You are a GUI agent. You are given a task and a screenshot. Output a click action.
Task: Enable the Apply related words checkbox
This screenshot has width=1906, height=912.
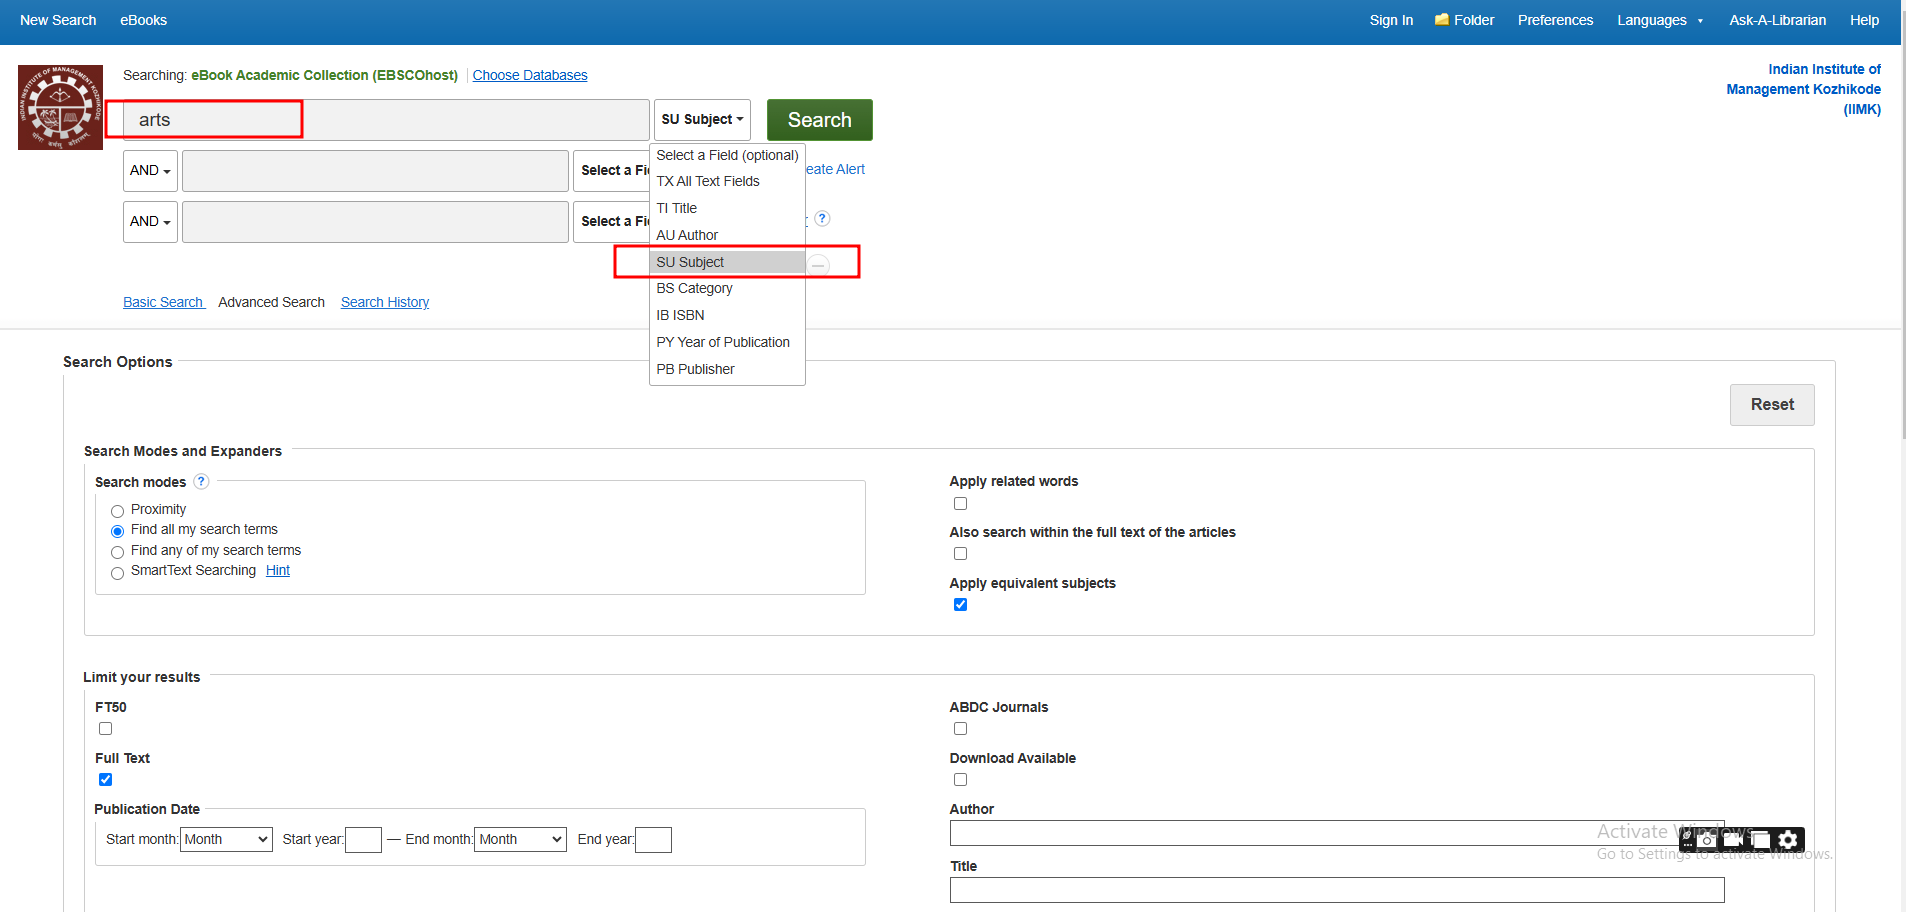960,504
